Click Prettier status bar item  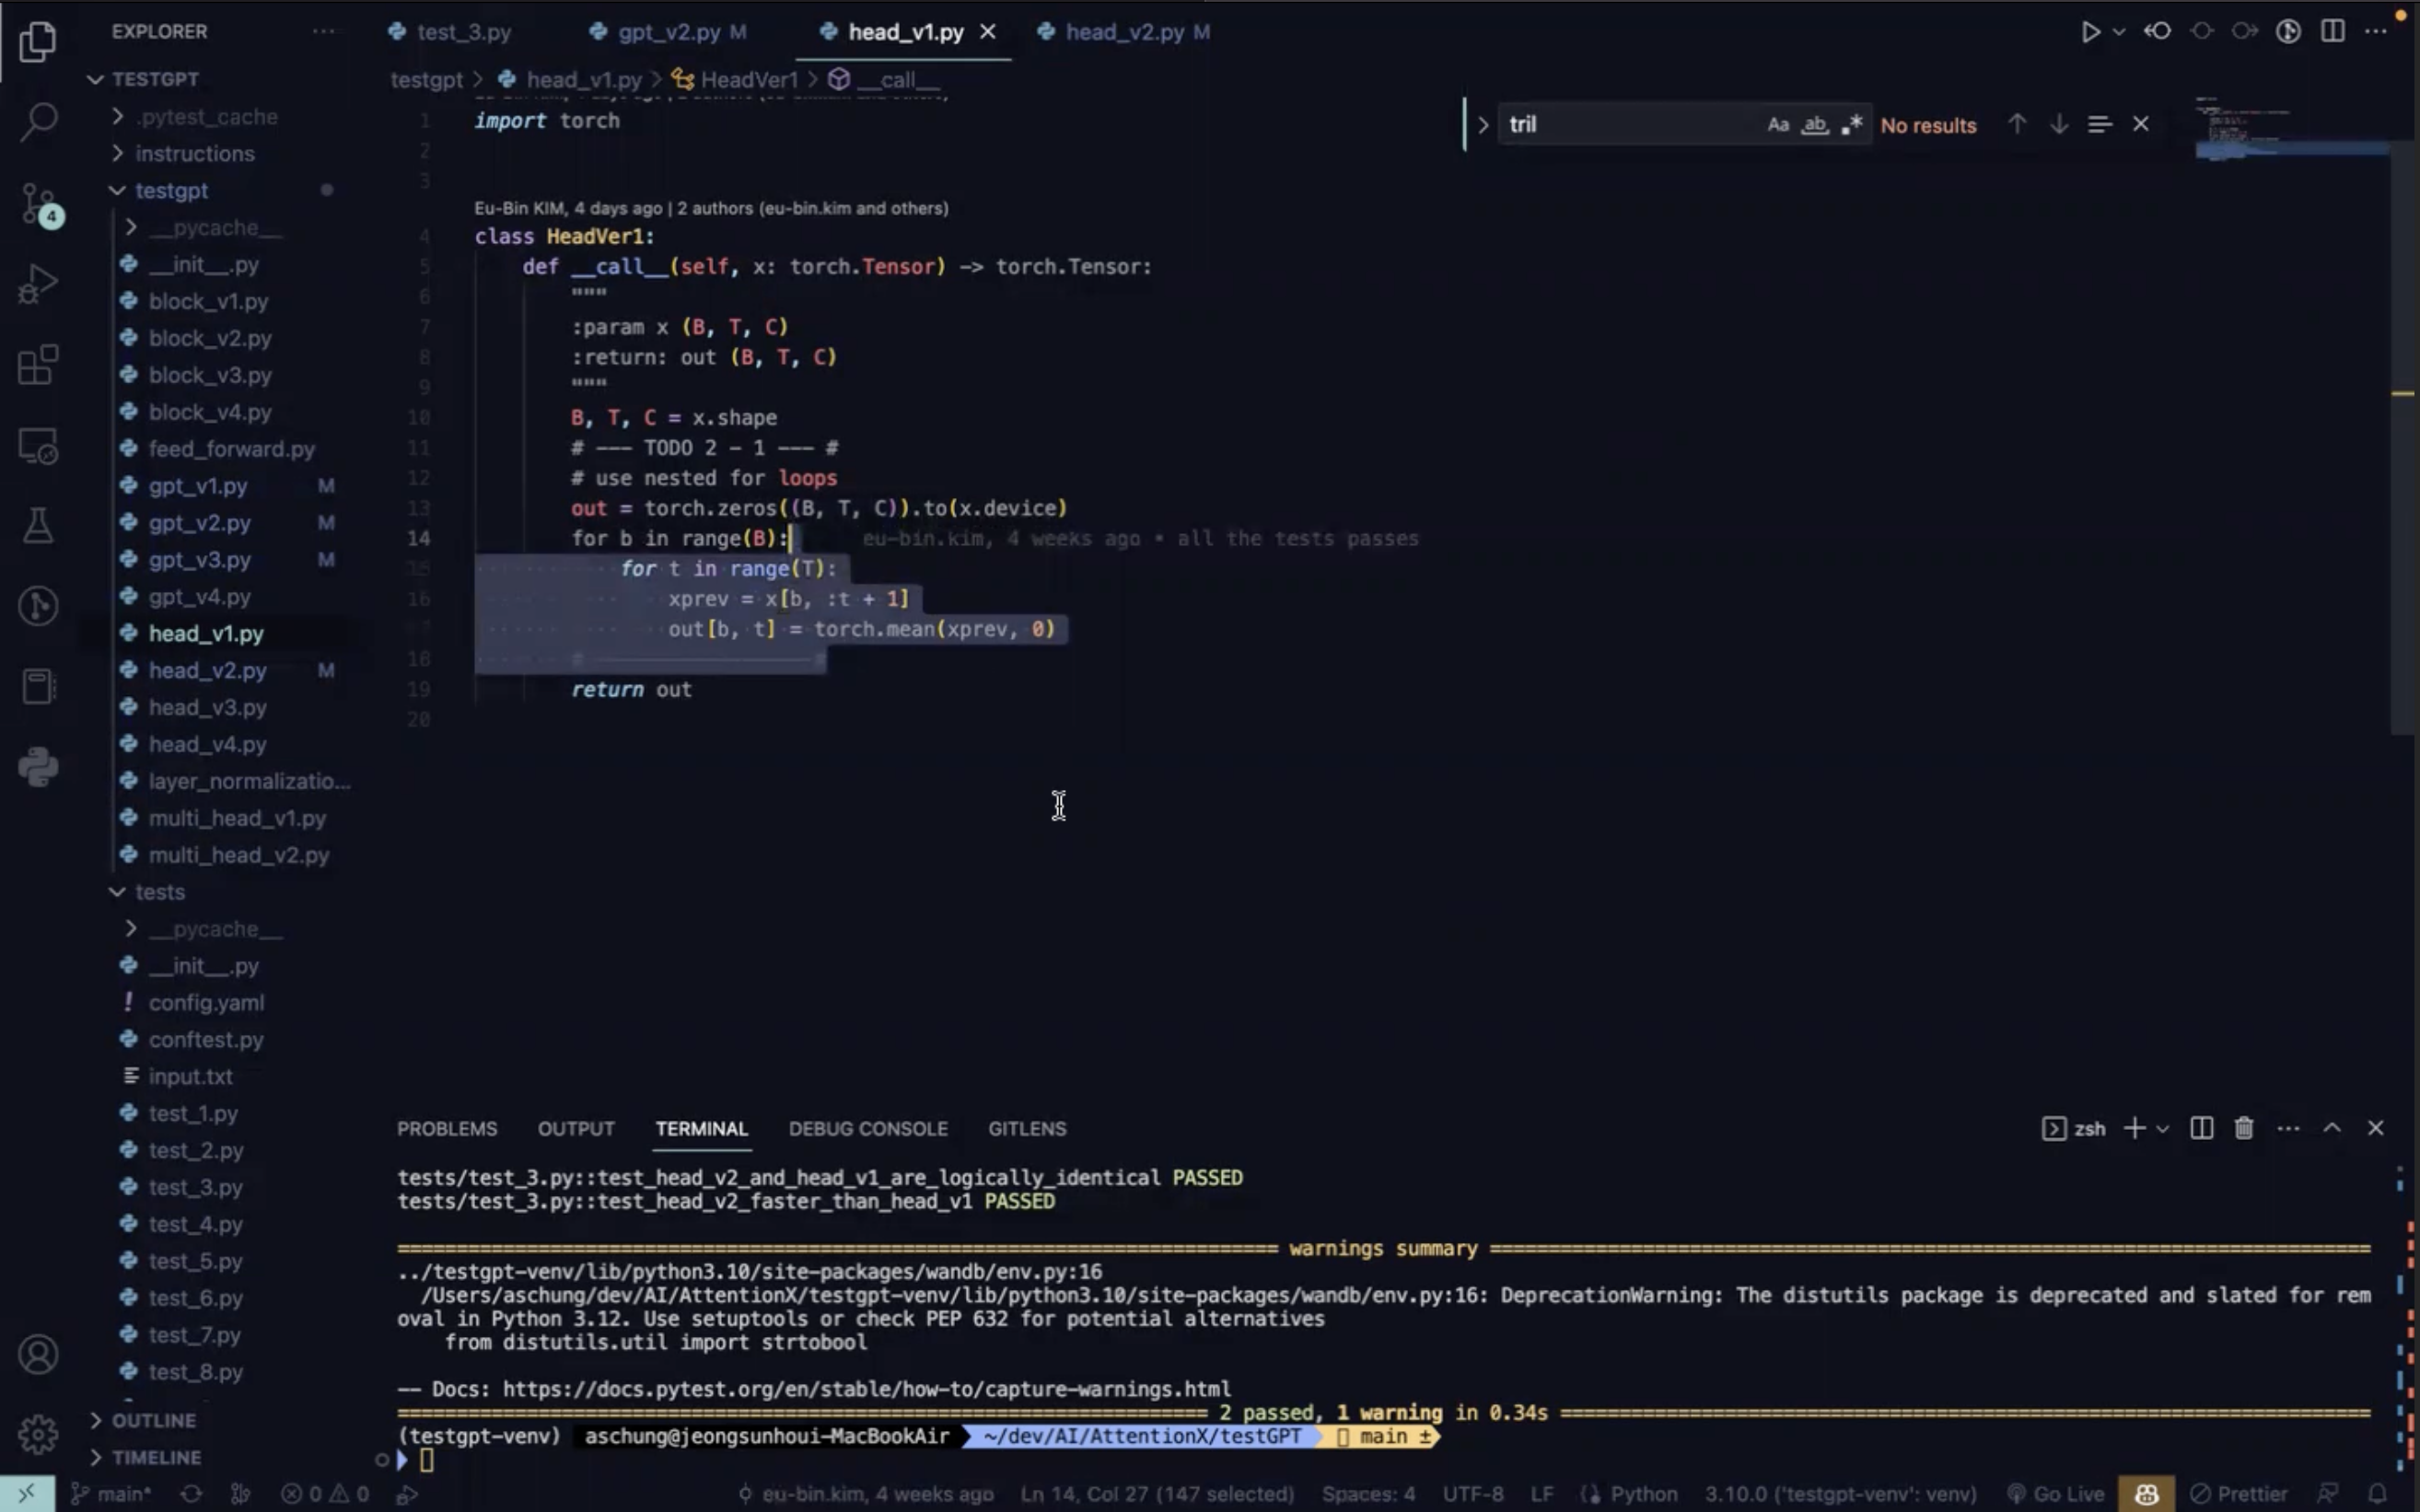click(2238, 1494)
